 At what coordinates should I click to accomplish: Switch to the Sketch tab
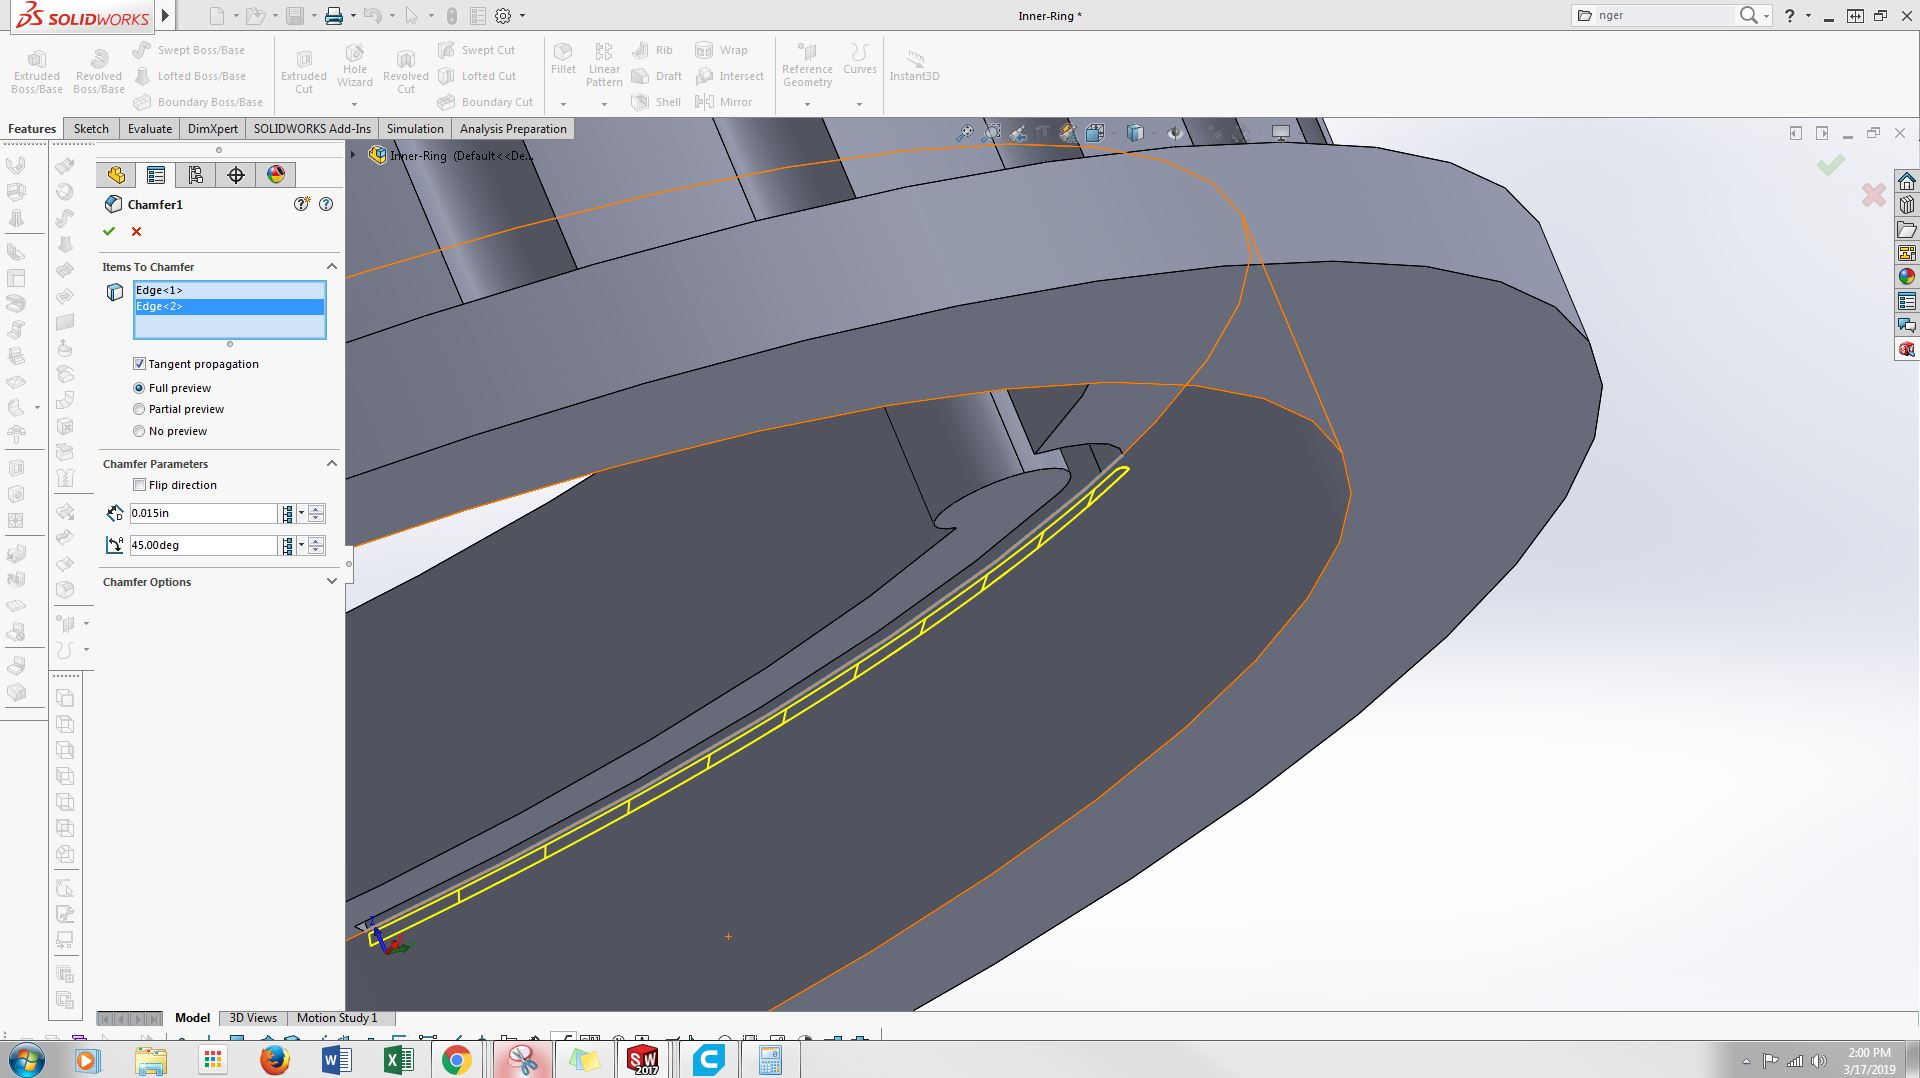click(x=91, y=129)
